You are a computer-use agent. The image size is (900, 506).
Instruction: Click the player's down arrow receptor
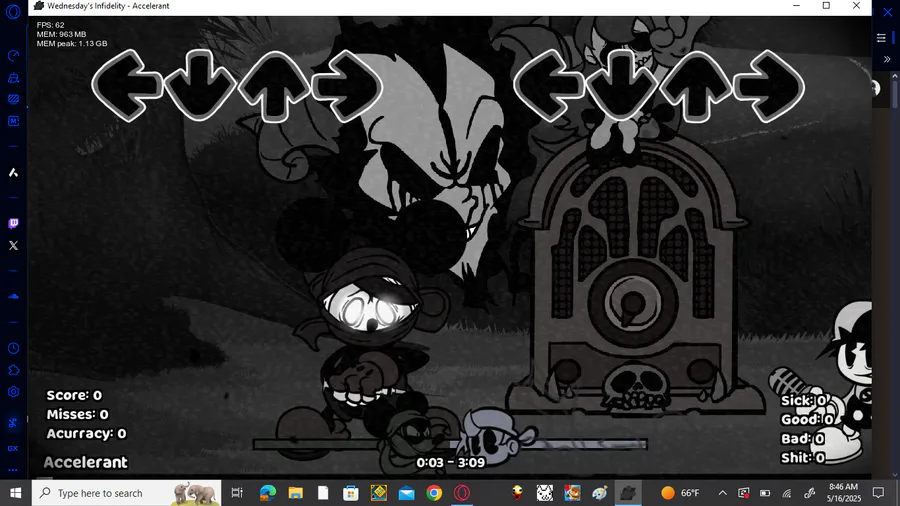click(x=622, y=86)
